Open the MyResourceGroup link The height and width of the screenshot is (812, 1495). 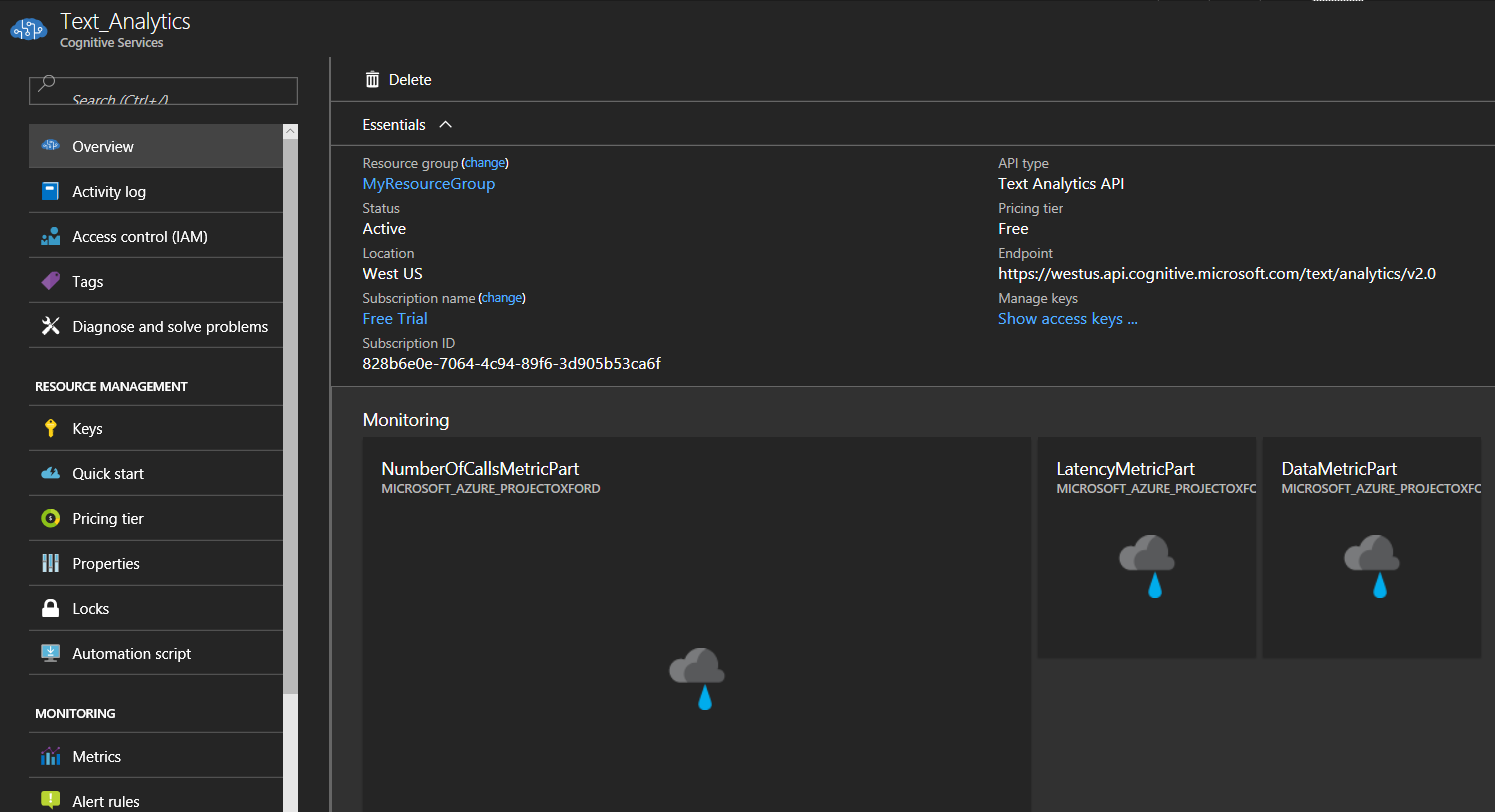pyautogui.click(x=428, y=184)
